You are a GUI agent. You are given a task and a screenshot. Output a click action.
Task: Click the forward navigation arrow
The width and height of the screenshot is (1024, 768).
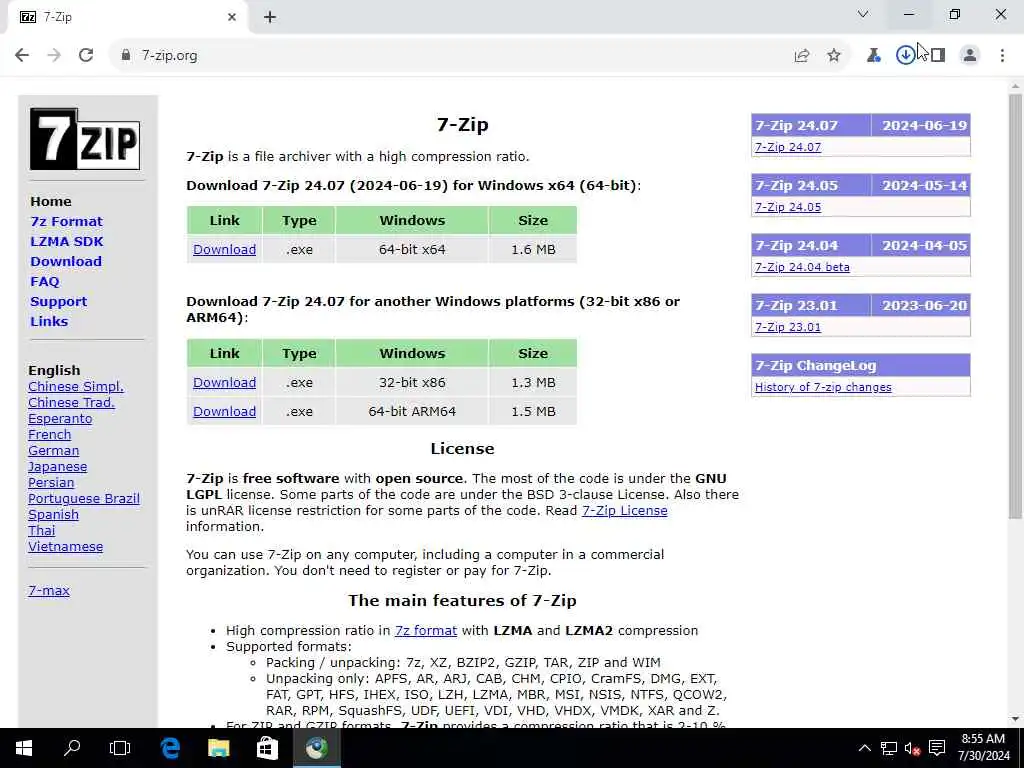tap(54, 56)
